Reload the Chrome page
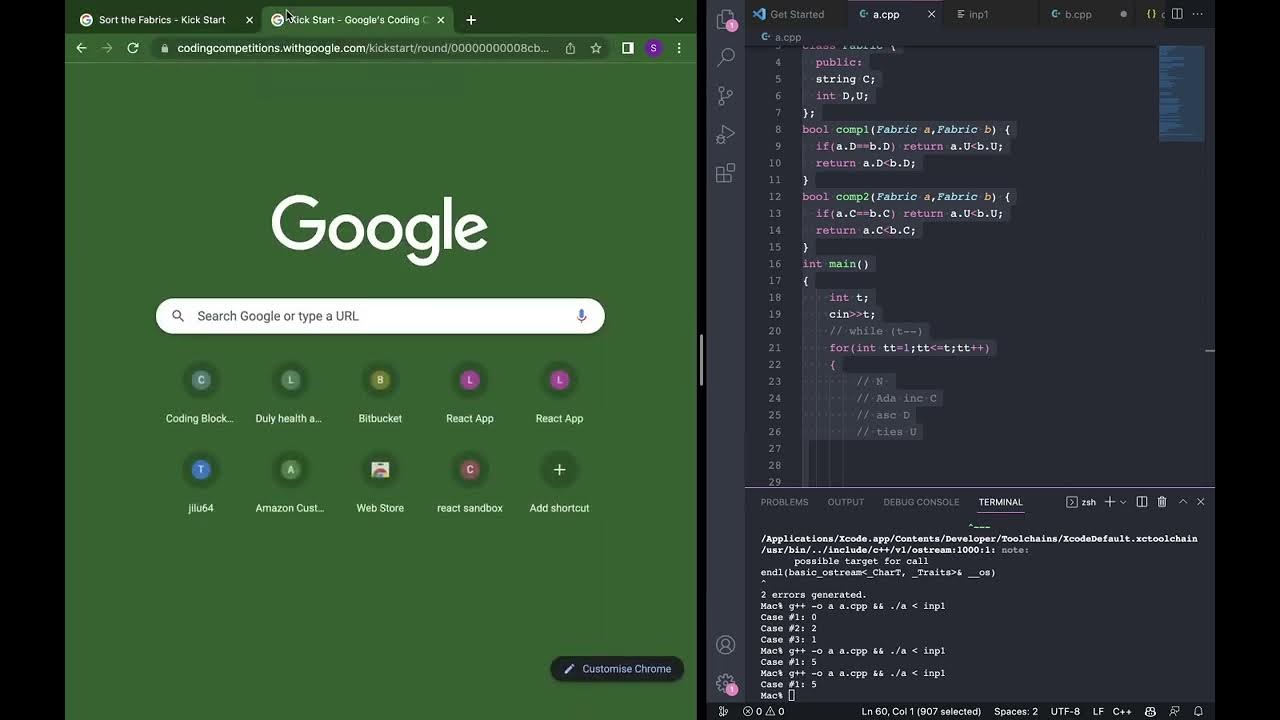 click(x=133, y=48)
